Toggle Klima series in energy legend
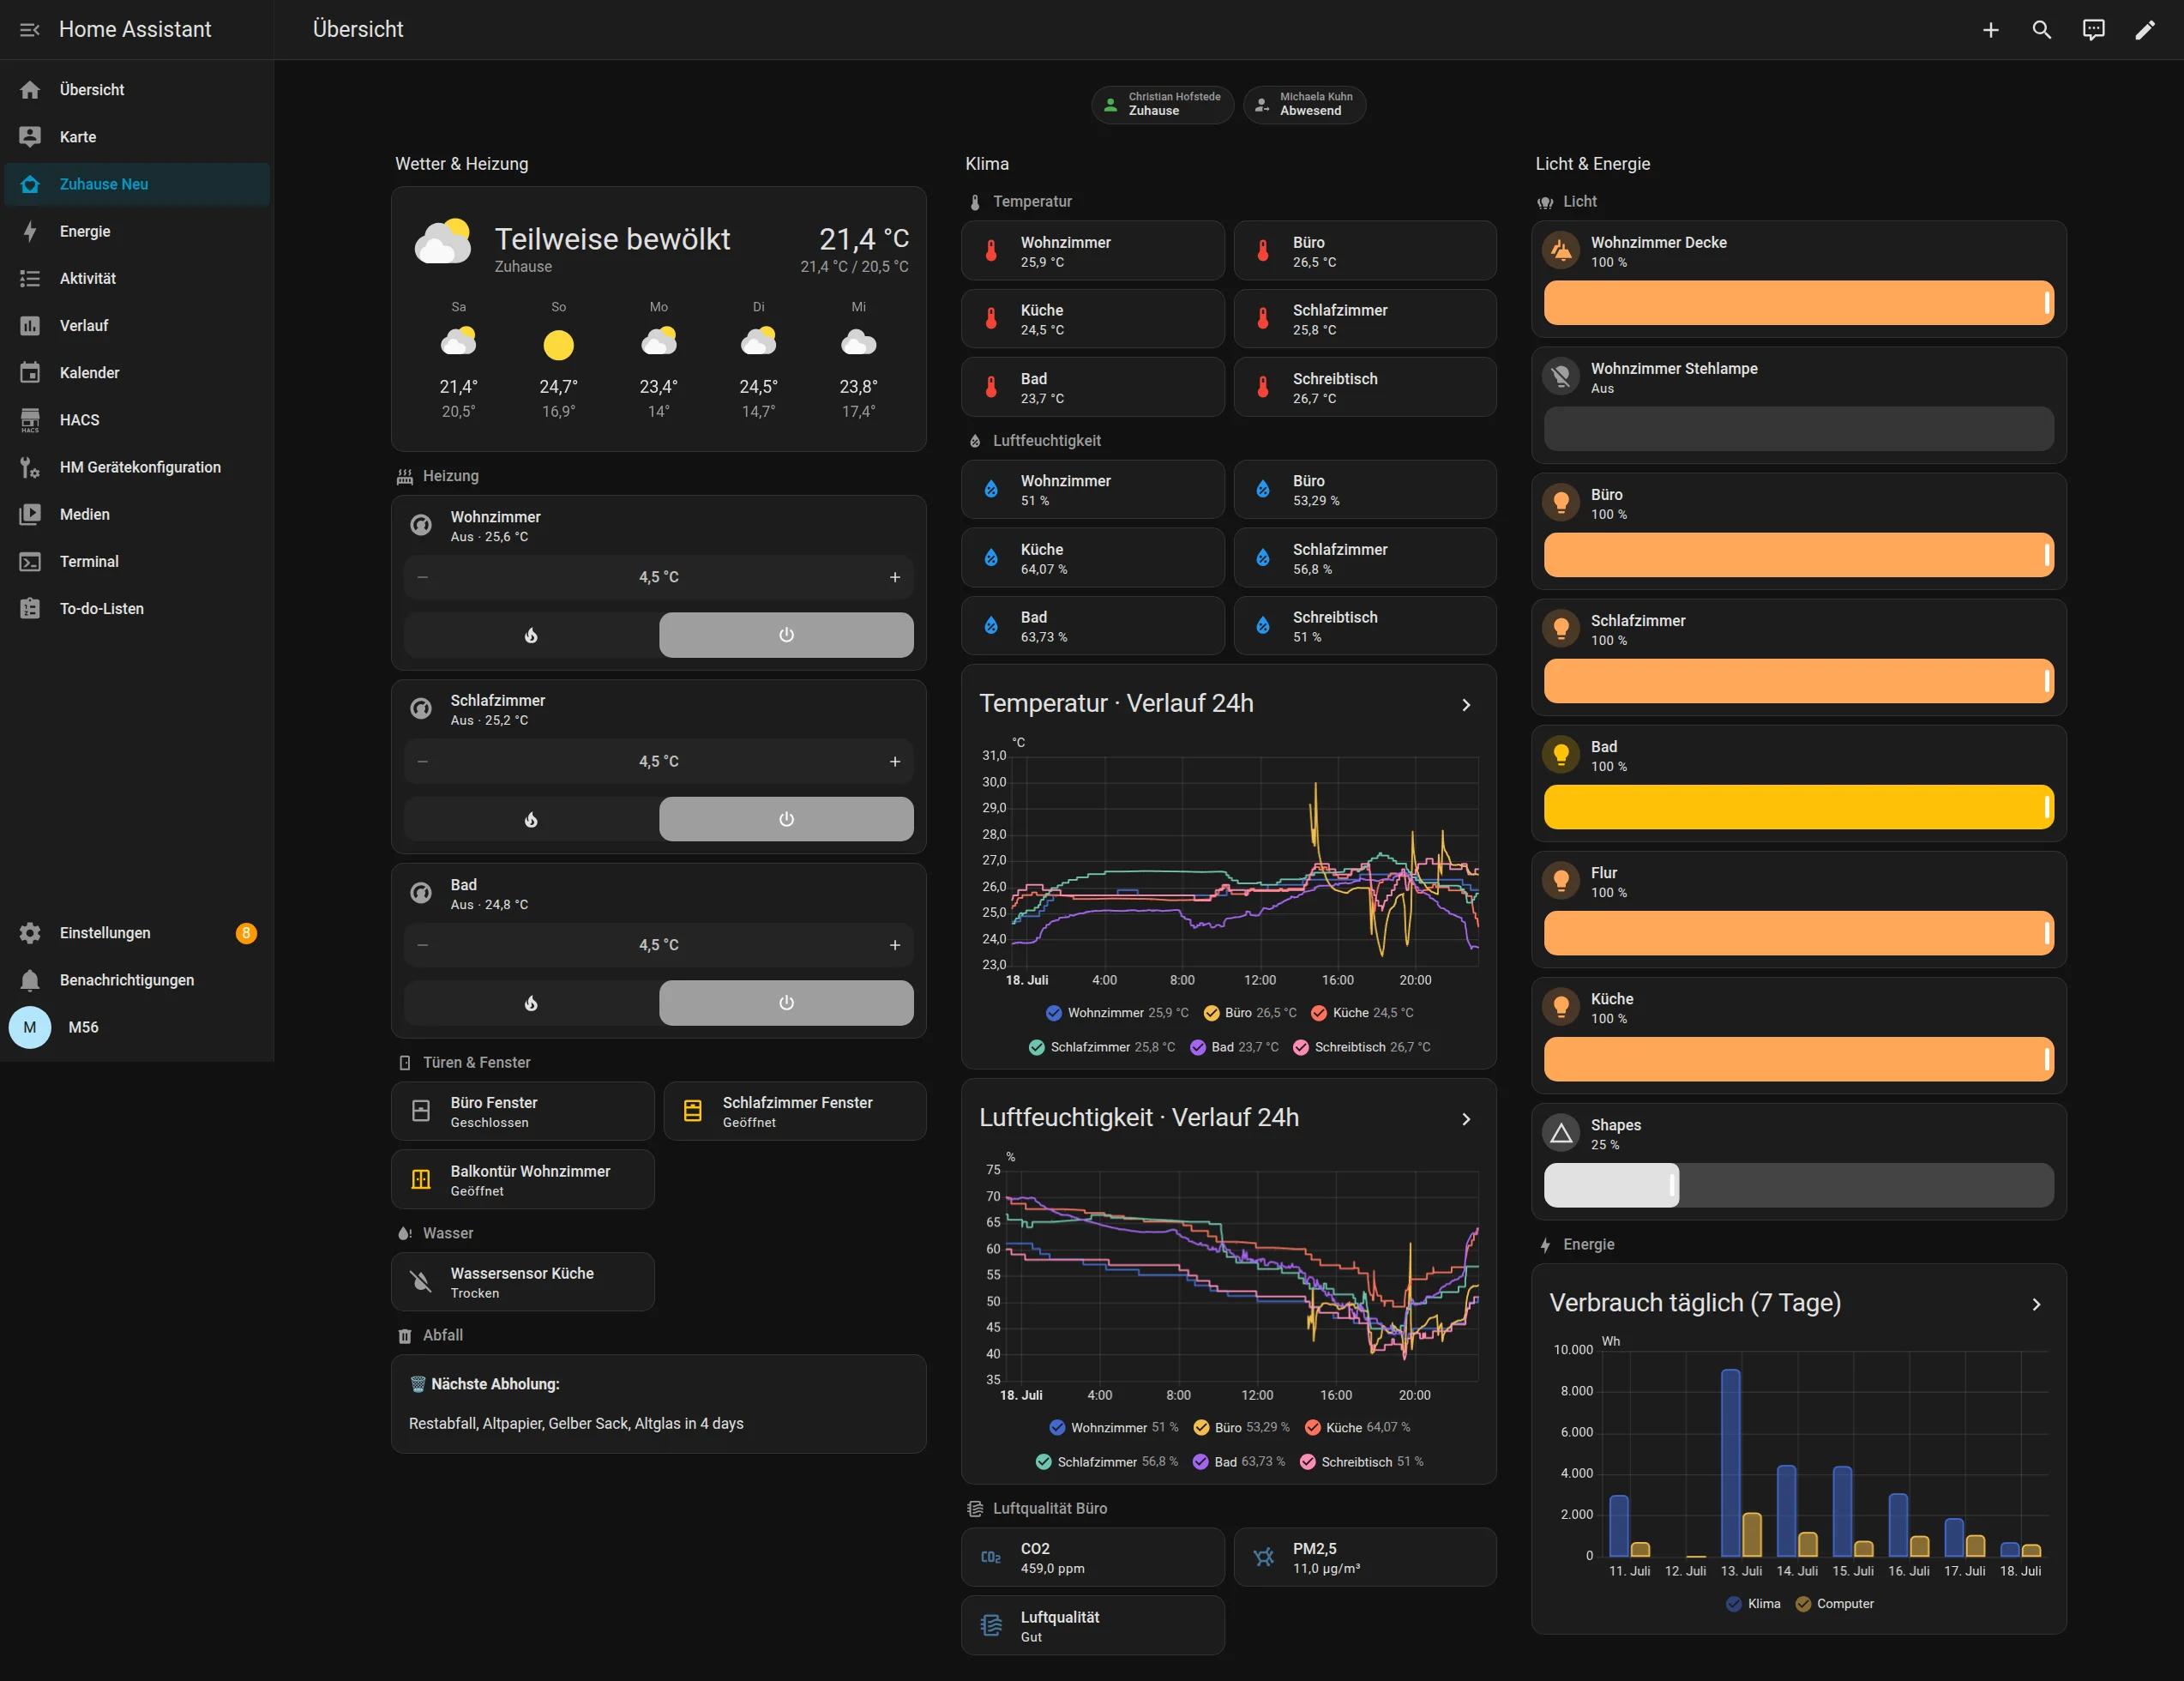The height and width of the screenshot is (1681, 2184). pyautogui.click(x=1753, y=1604)
